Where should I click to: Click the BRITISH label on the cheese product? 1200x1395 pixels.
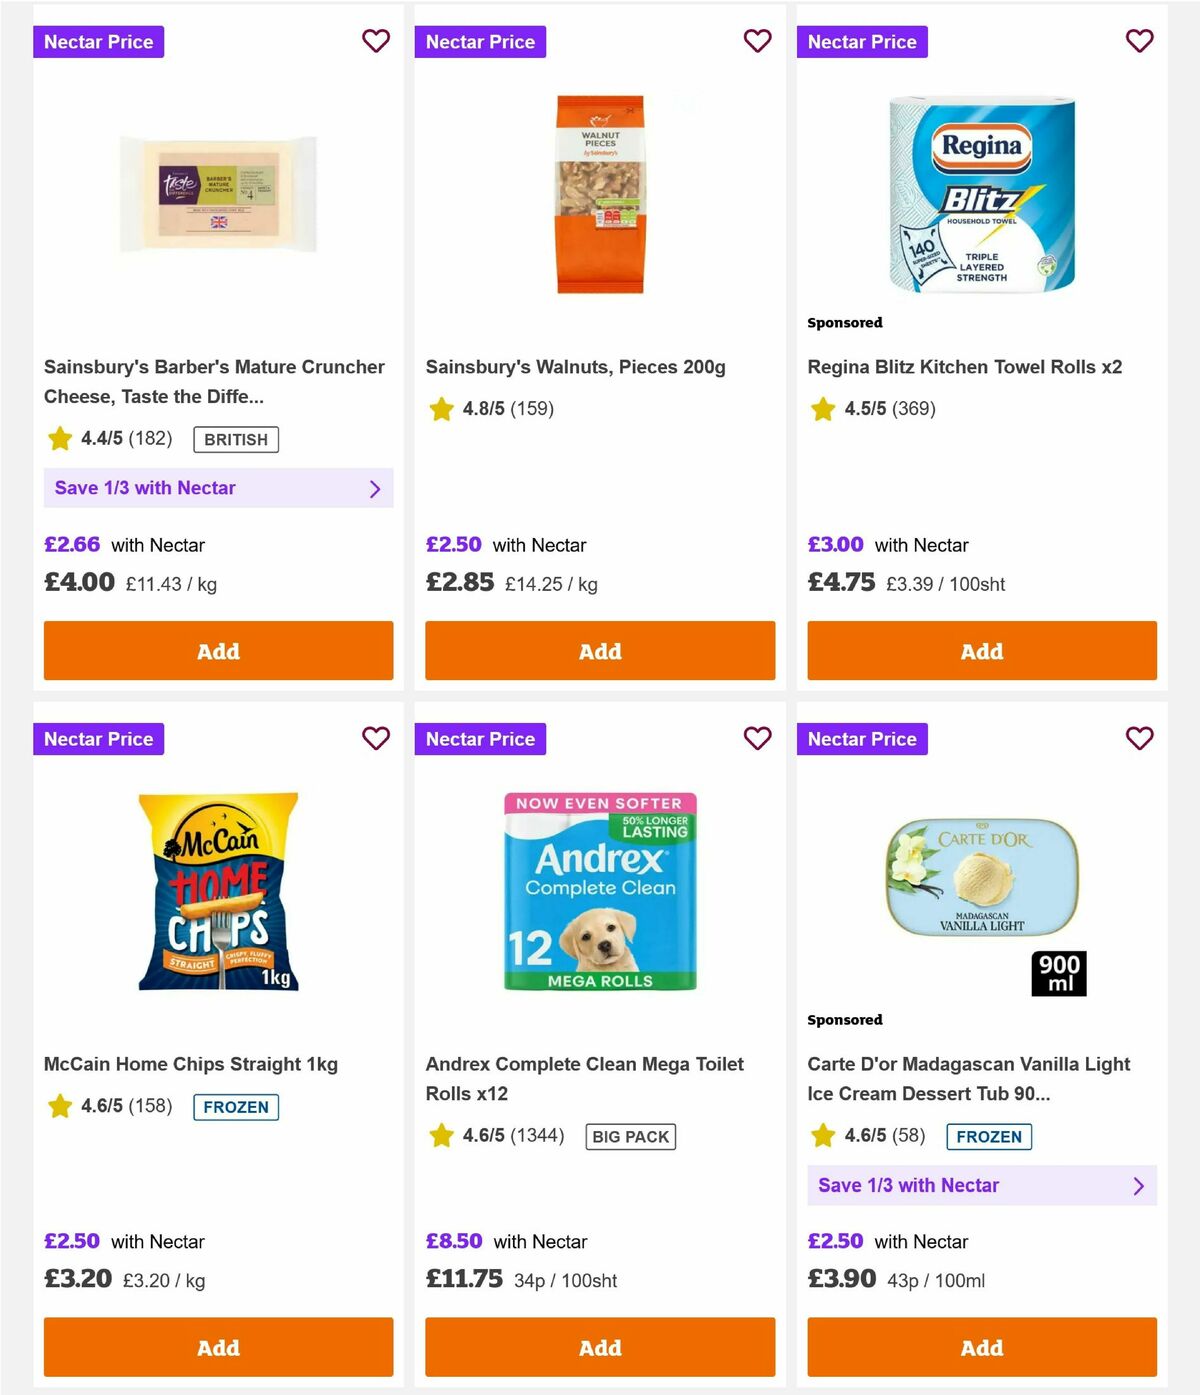(236, 440)
